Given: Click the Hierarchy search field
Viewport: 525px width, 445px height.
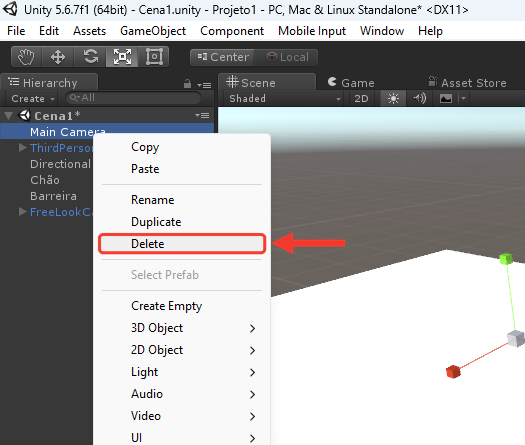Looking at the screenshot, I should 134,98.
